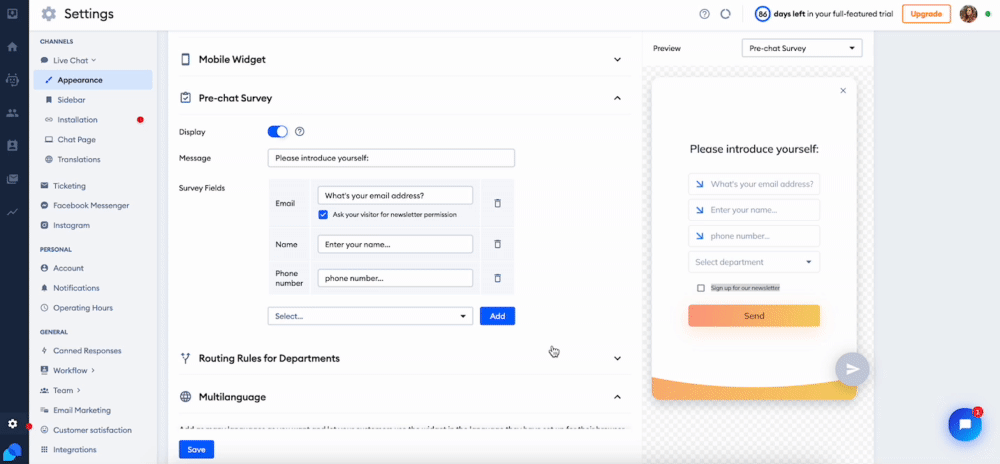Open the user profile avatar
The width and height of the screenshot is (1000, 464).
pyautogui.click(x=968, y=14)
